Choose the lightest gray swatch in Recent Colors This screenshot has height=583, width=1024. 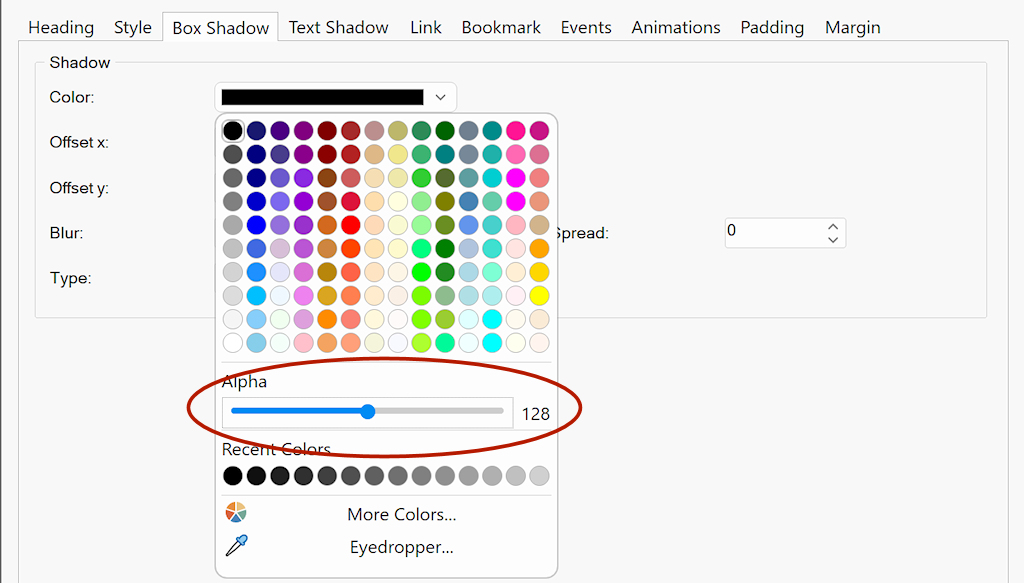pyautogui.click(x=540, y=476)
